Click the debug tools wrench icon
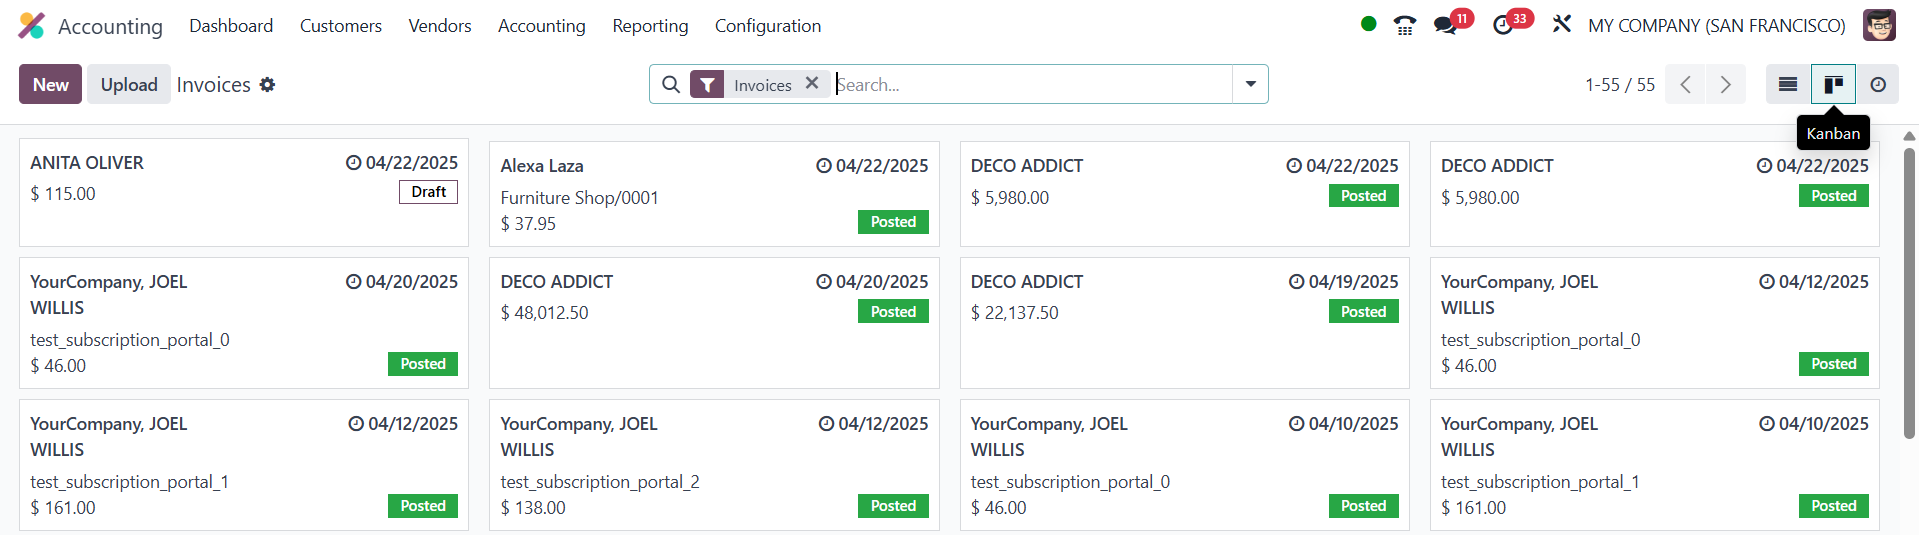1919x535 pixels. (1561, 24)
